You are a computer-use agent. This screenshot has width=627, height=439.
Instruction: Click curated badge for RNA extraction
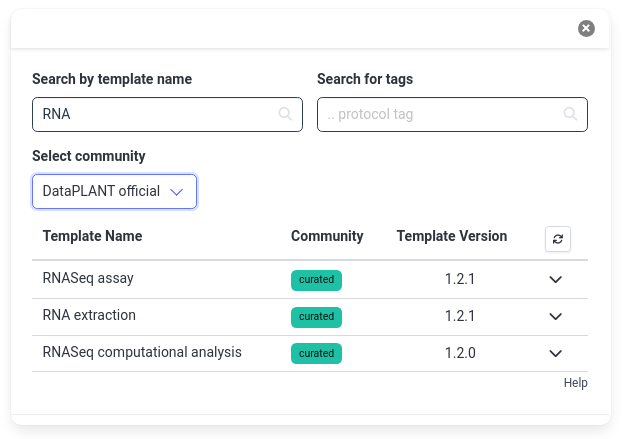click(316, 317)
